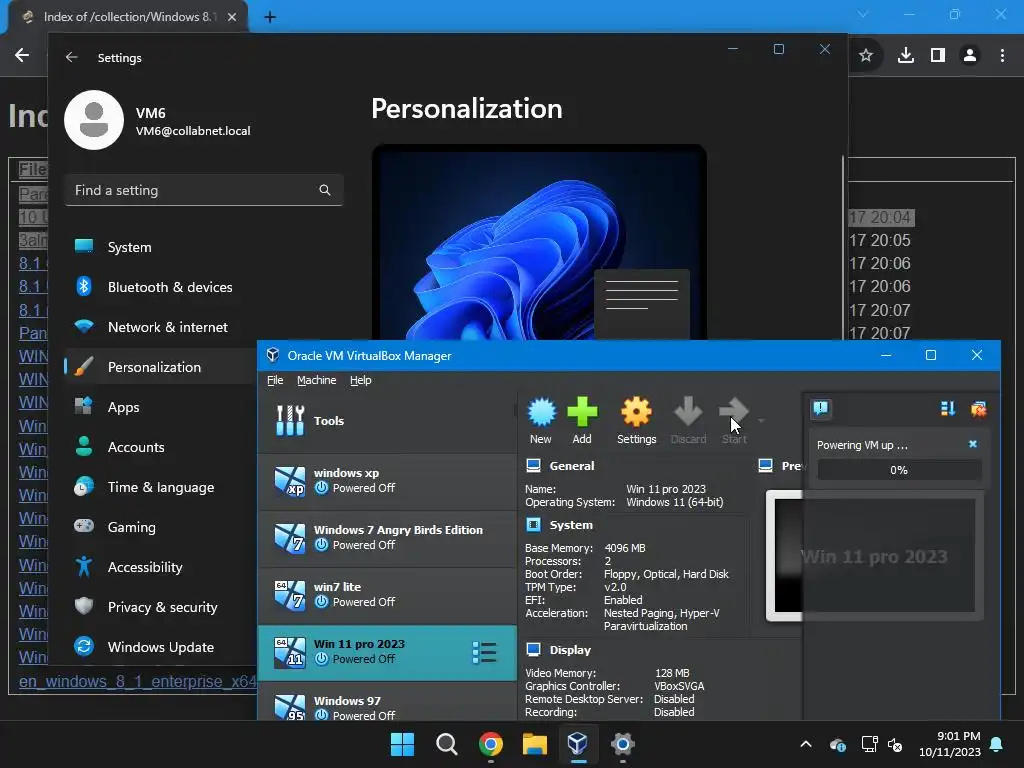Open Chrome profile avatar icon
1024x768 pixels.
tap(970, 56)
